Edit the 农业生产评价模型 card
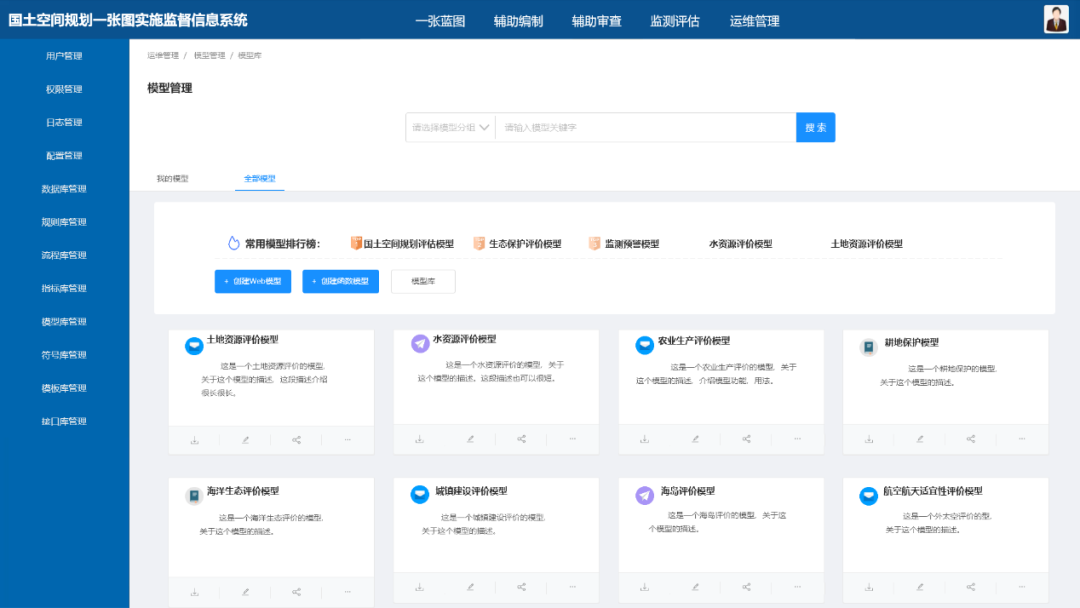This screenshot has height=608, width=1080. [x=696, y=439]
